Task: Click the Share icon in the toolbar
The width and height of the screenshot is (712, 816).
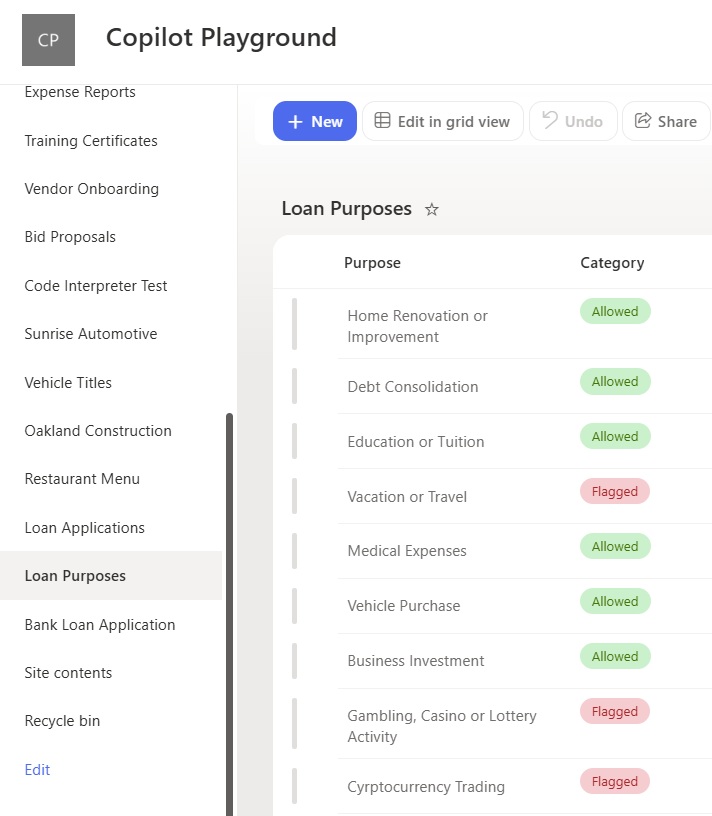Action: pos(643,120)
